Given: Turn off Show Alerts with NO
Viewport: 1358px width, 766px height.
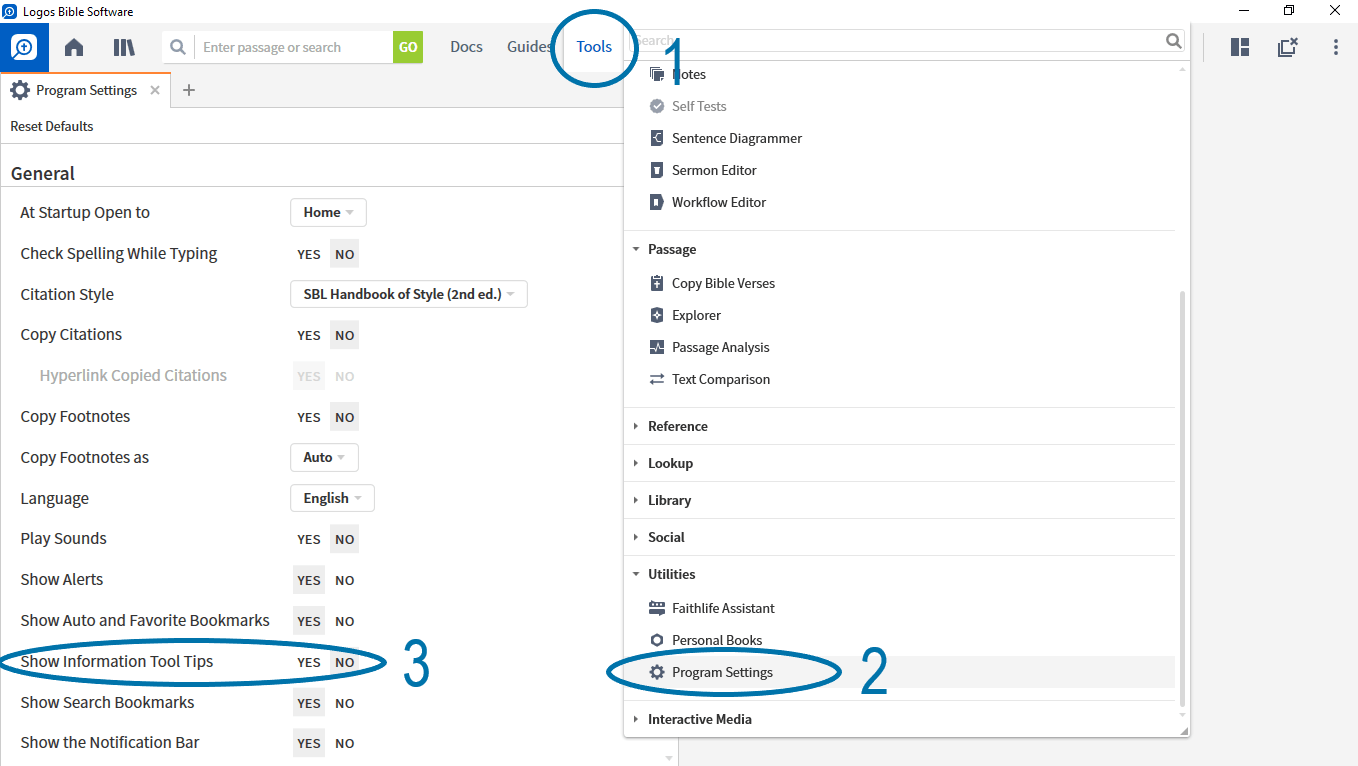Looking at the screenshot, I should 345,580.
